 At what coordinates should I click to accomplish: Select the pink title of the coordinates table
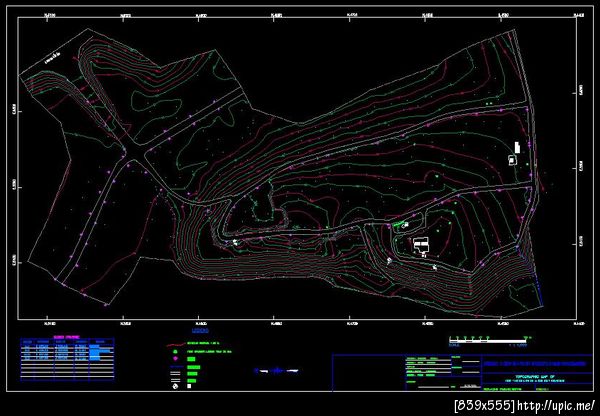pyautogui.click(x=66, y=337)
